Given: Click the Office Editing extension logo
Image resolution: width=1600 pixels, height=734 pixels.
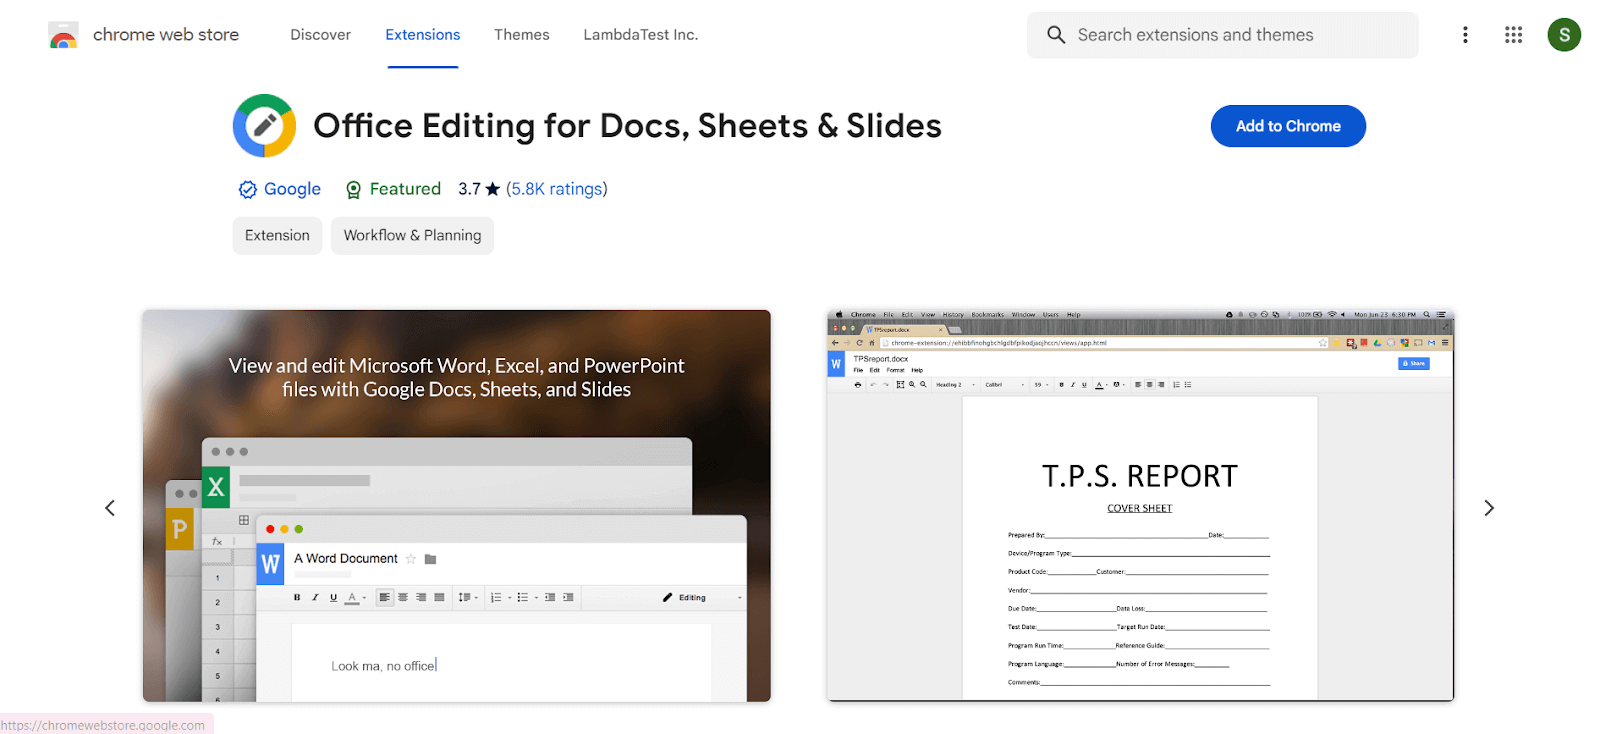Looking at the screenshot, I should tap(264, 126).
